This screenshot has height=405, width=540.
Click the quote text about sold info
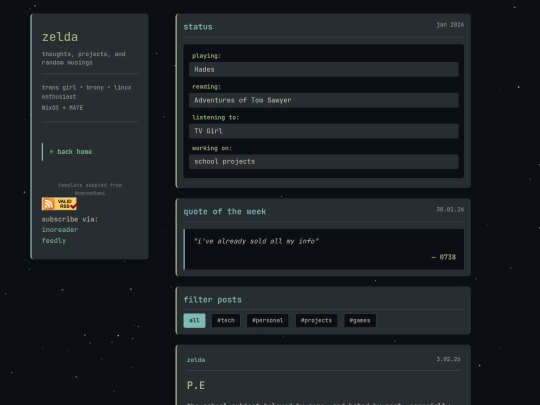pos(256,241)
